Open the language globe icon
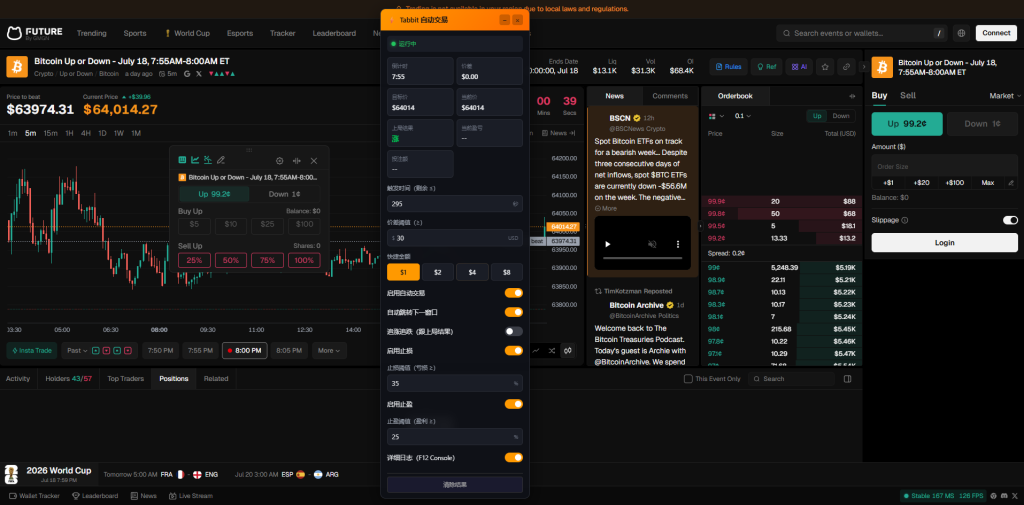 click(x=961, y=33)
